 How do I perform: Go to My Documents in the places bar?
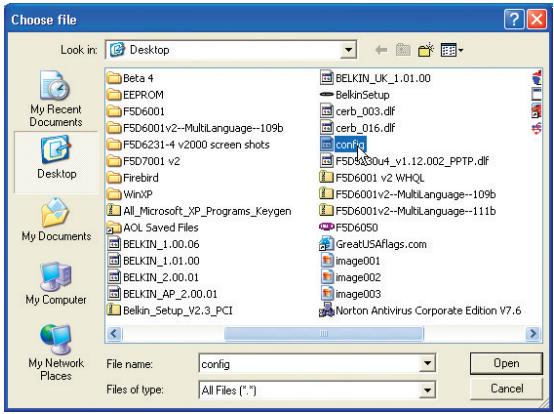pyautogui.click(x=56, y=219)
